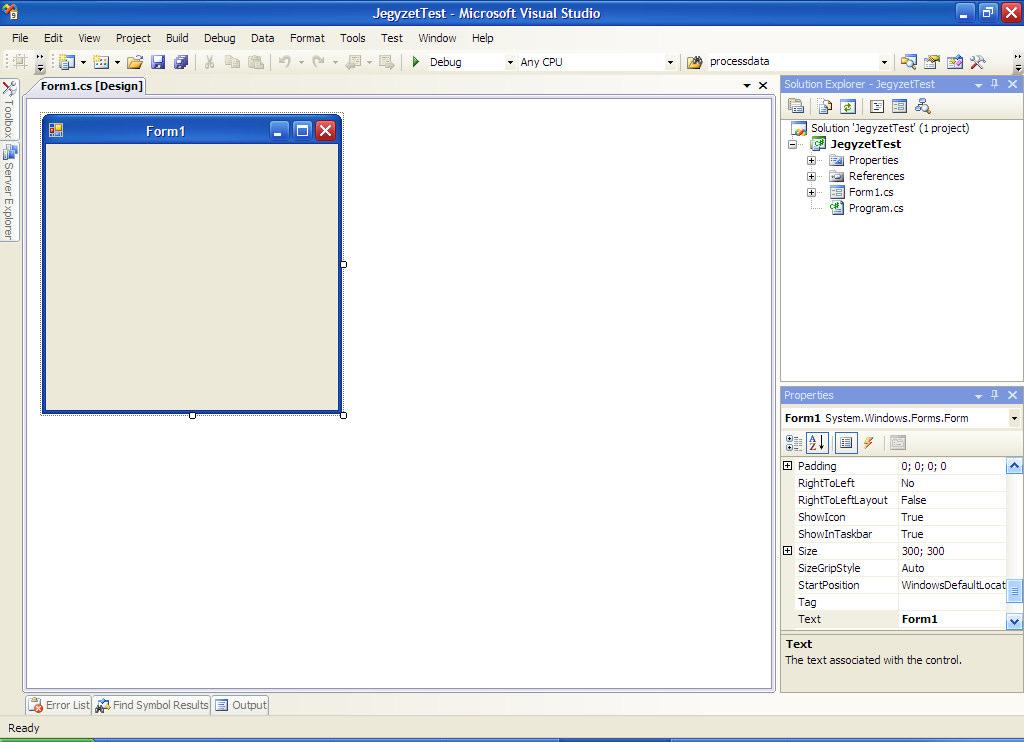
Task: Close the Form1.cs design document
Action: (763, 86)
